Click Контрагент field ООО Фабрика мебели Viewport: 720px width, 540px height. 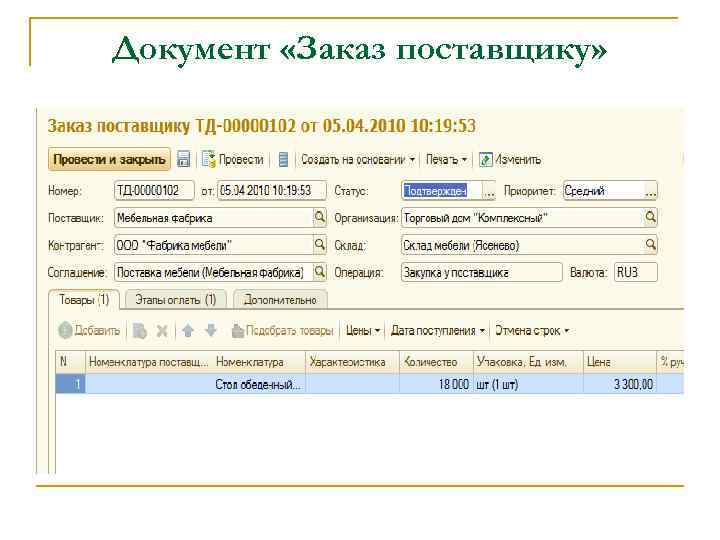[x=214, y=245]
